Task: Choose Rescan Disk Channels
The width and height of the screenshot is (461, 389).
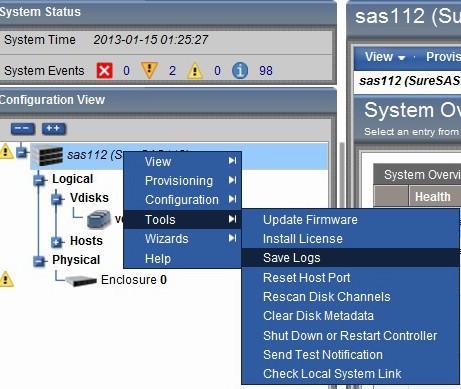Action: [x=350, y=297]
